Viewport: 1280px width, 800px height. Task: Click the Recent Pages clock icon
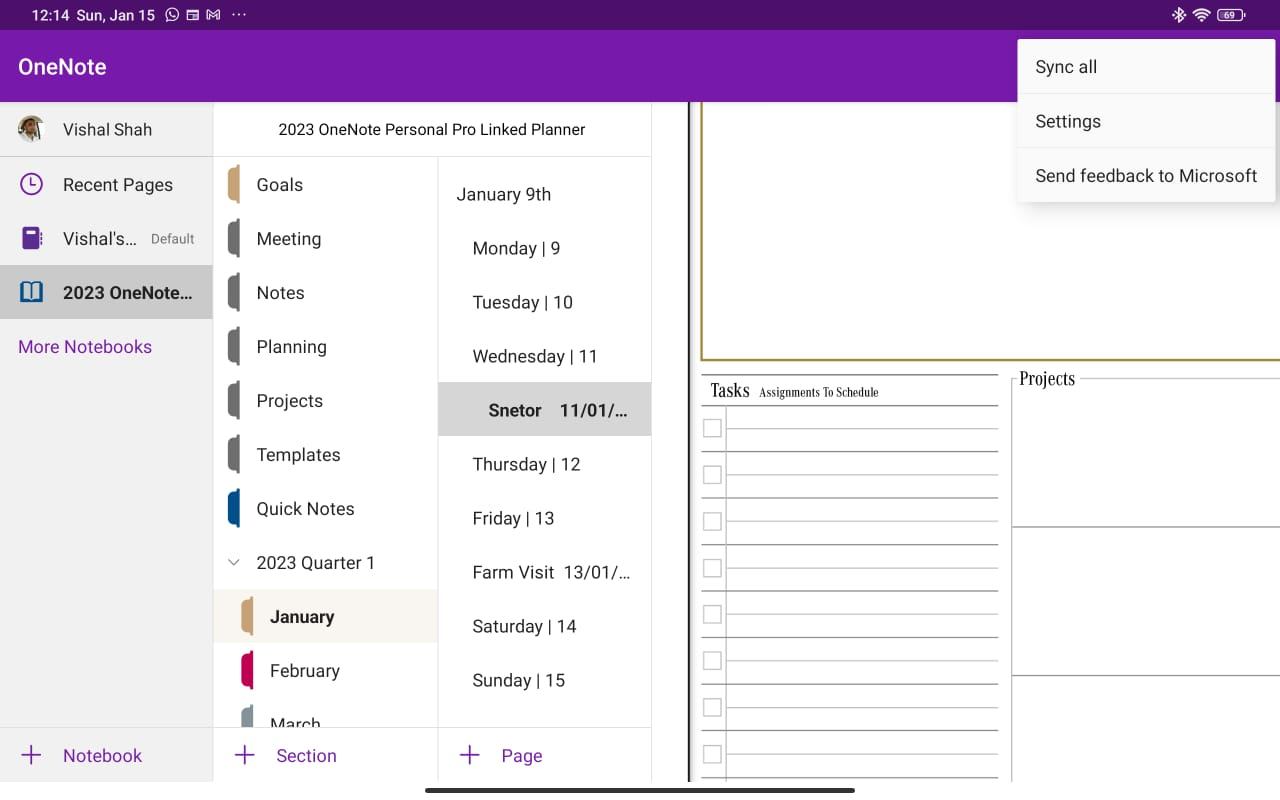31,184
